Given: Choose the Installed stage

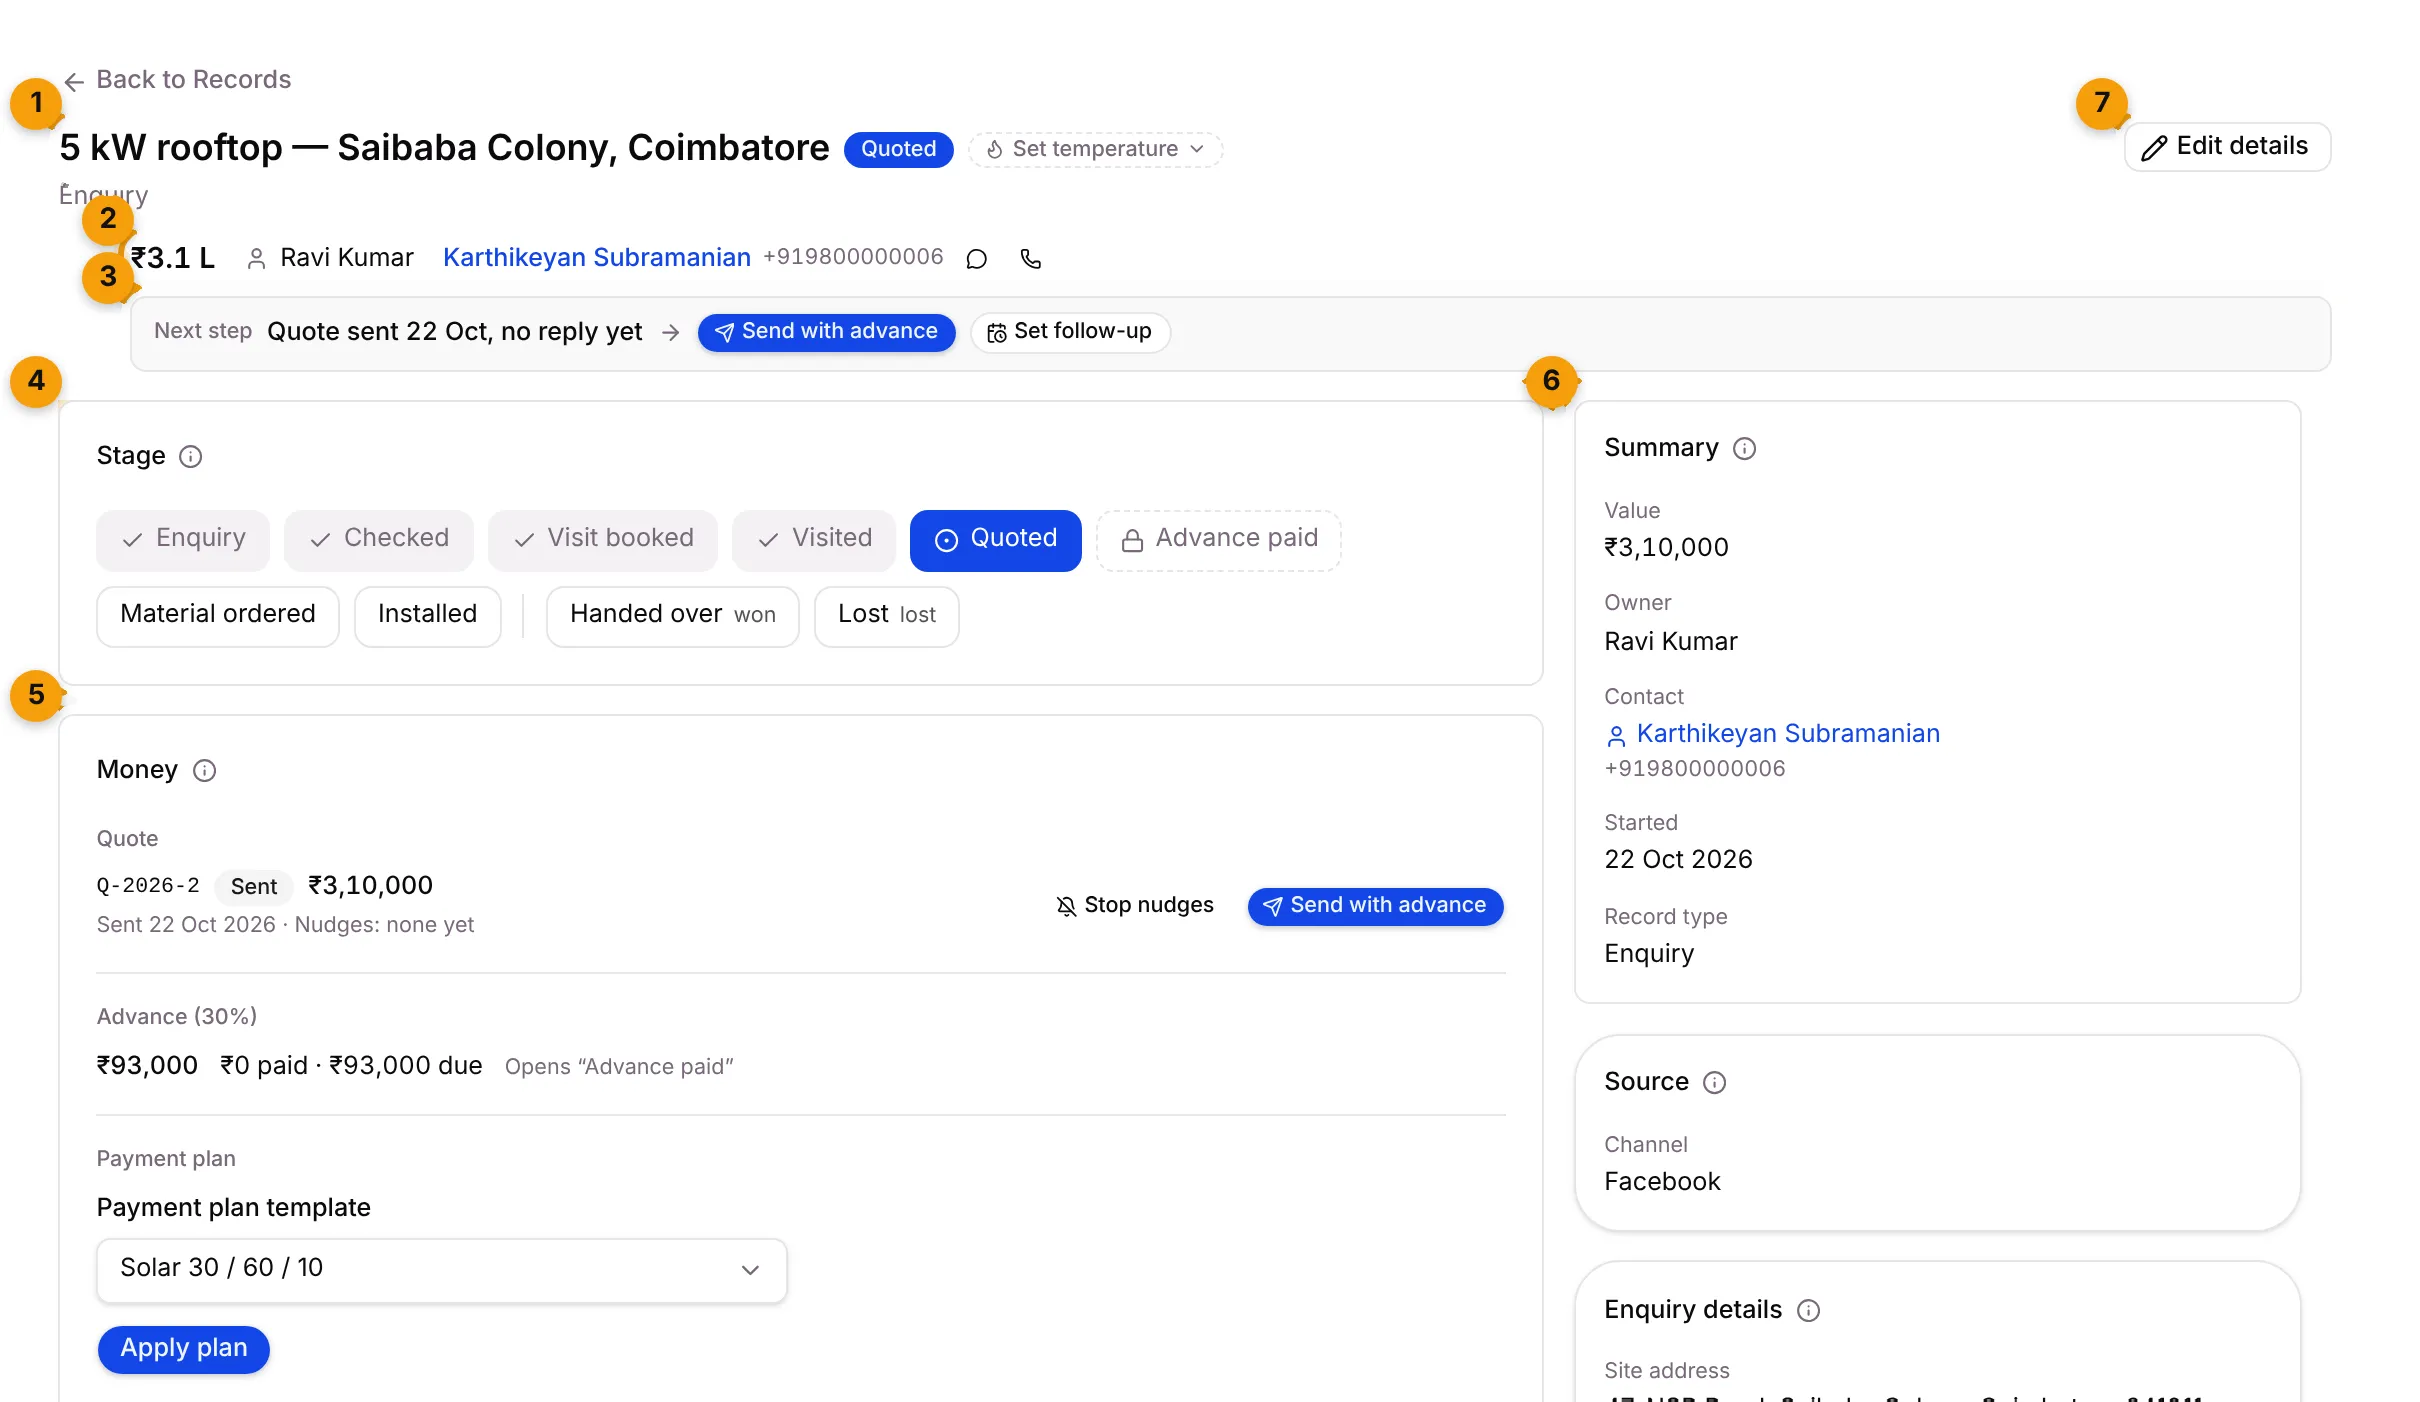Looking at the screenshot, I should [x=428, y=616].
